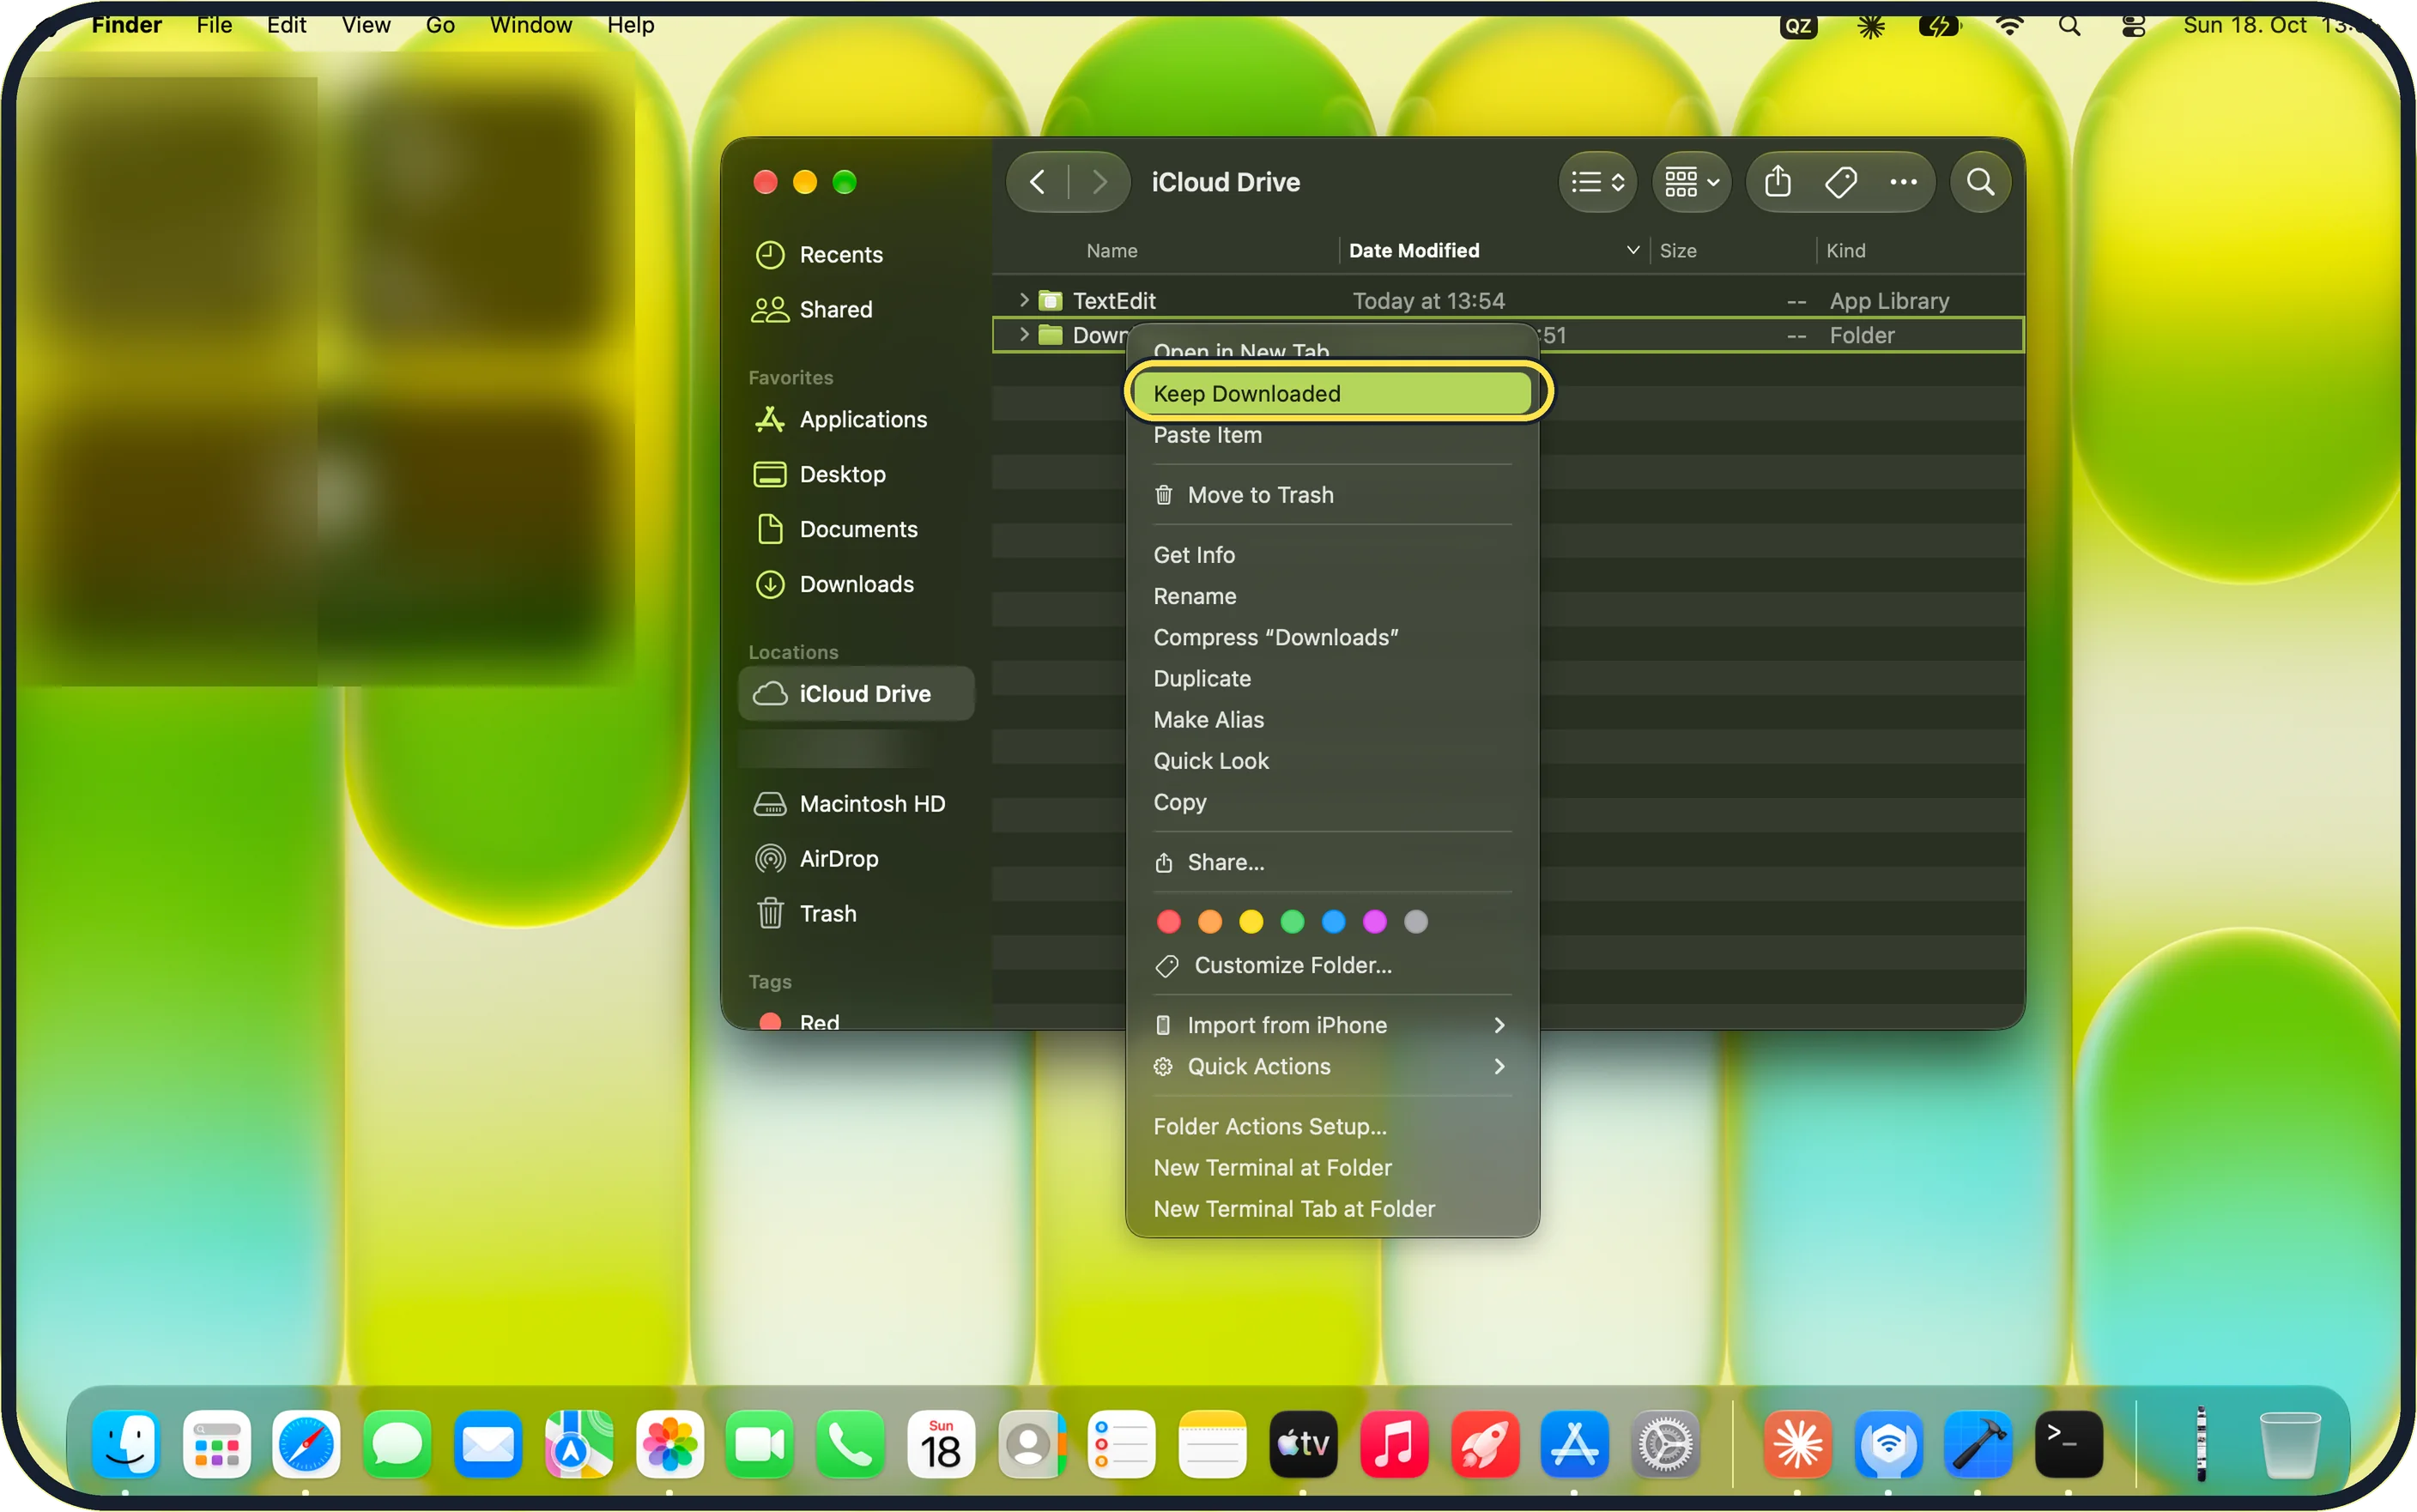Sort by the Size column header
The image size is (2417, 1512).
point(1677,250)
